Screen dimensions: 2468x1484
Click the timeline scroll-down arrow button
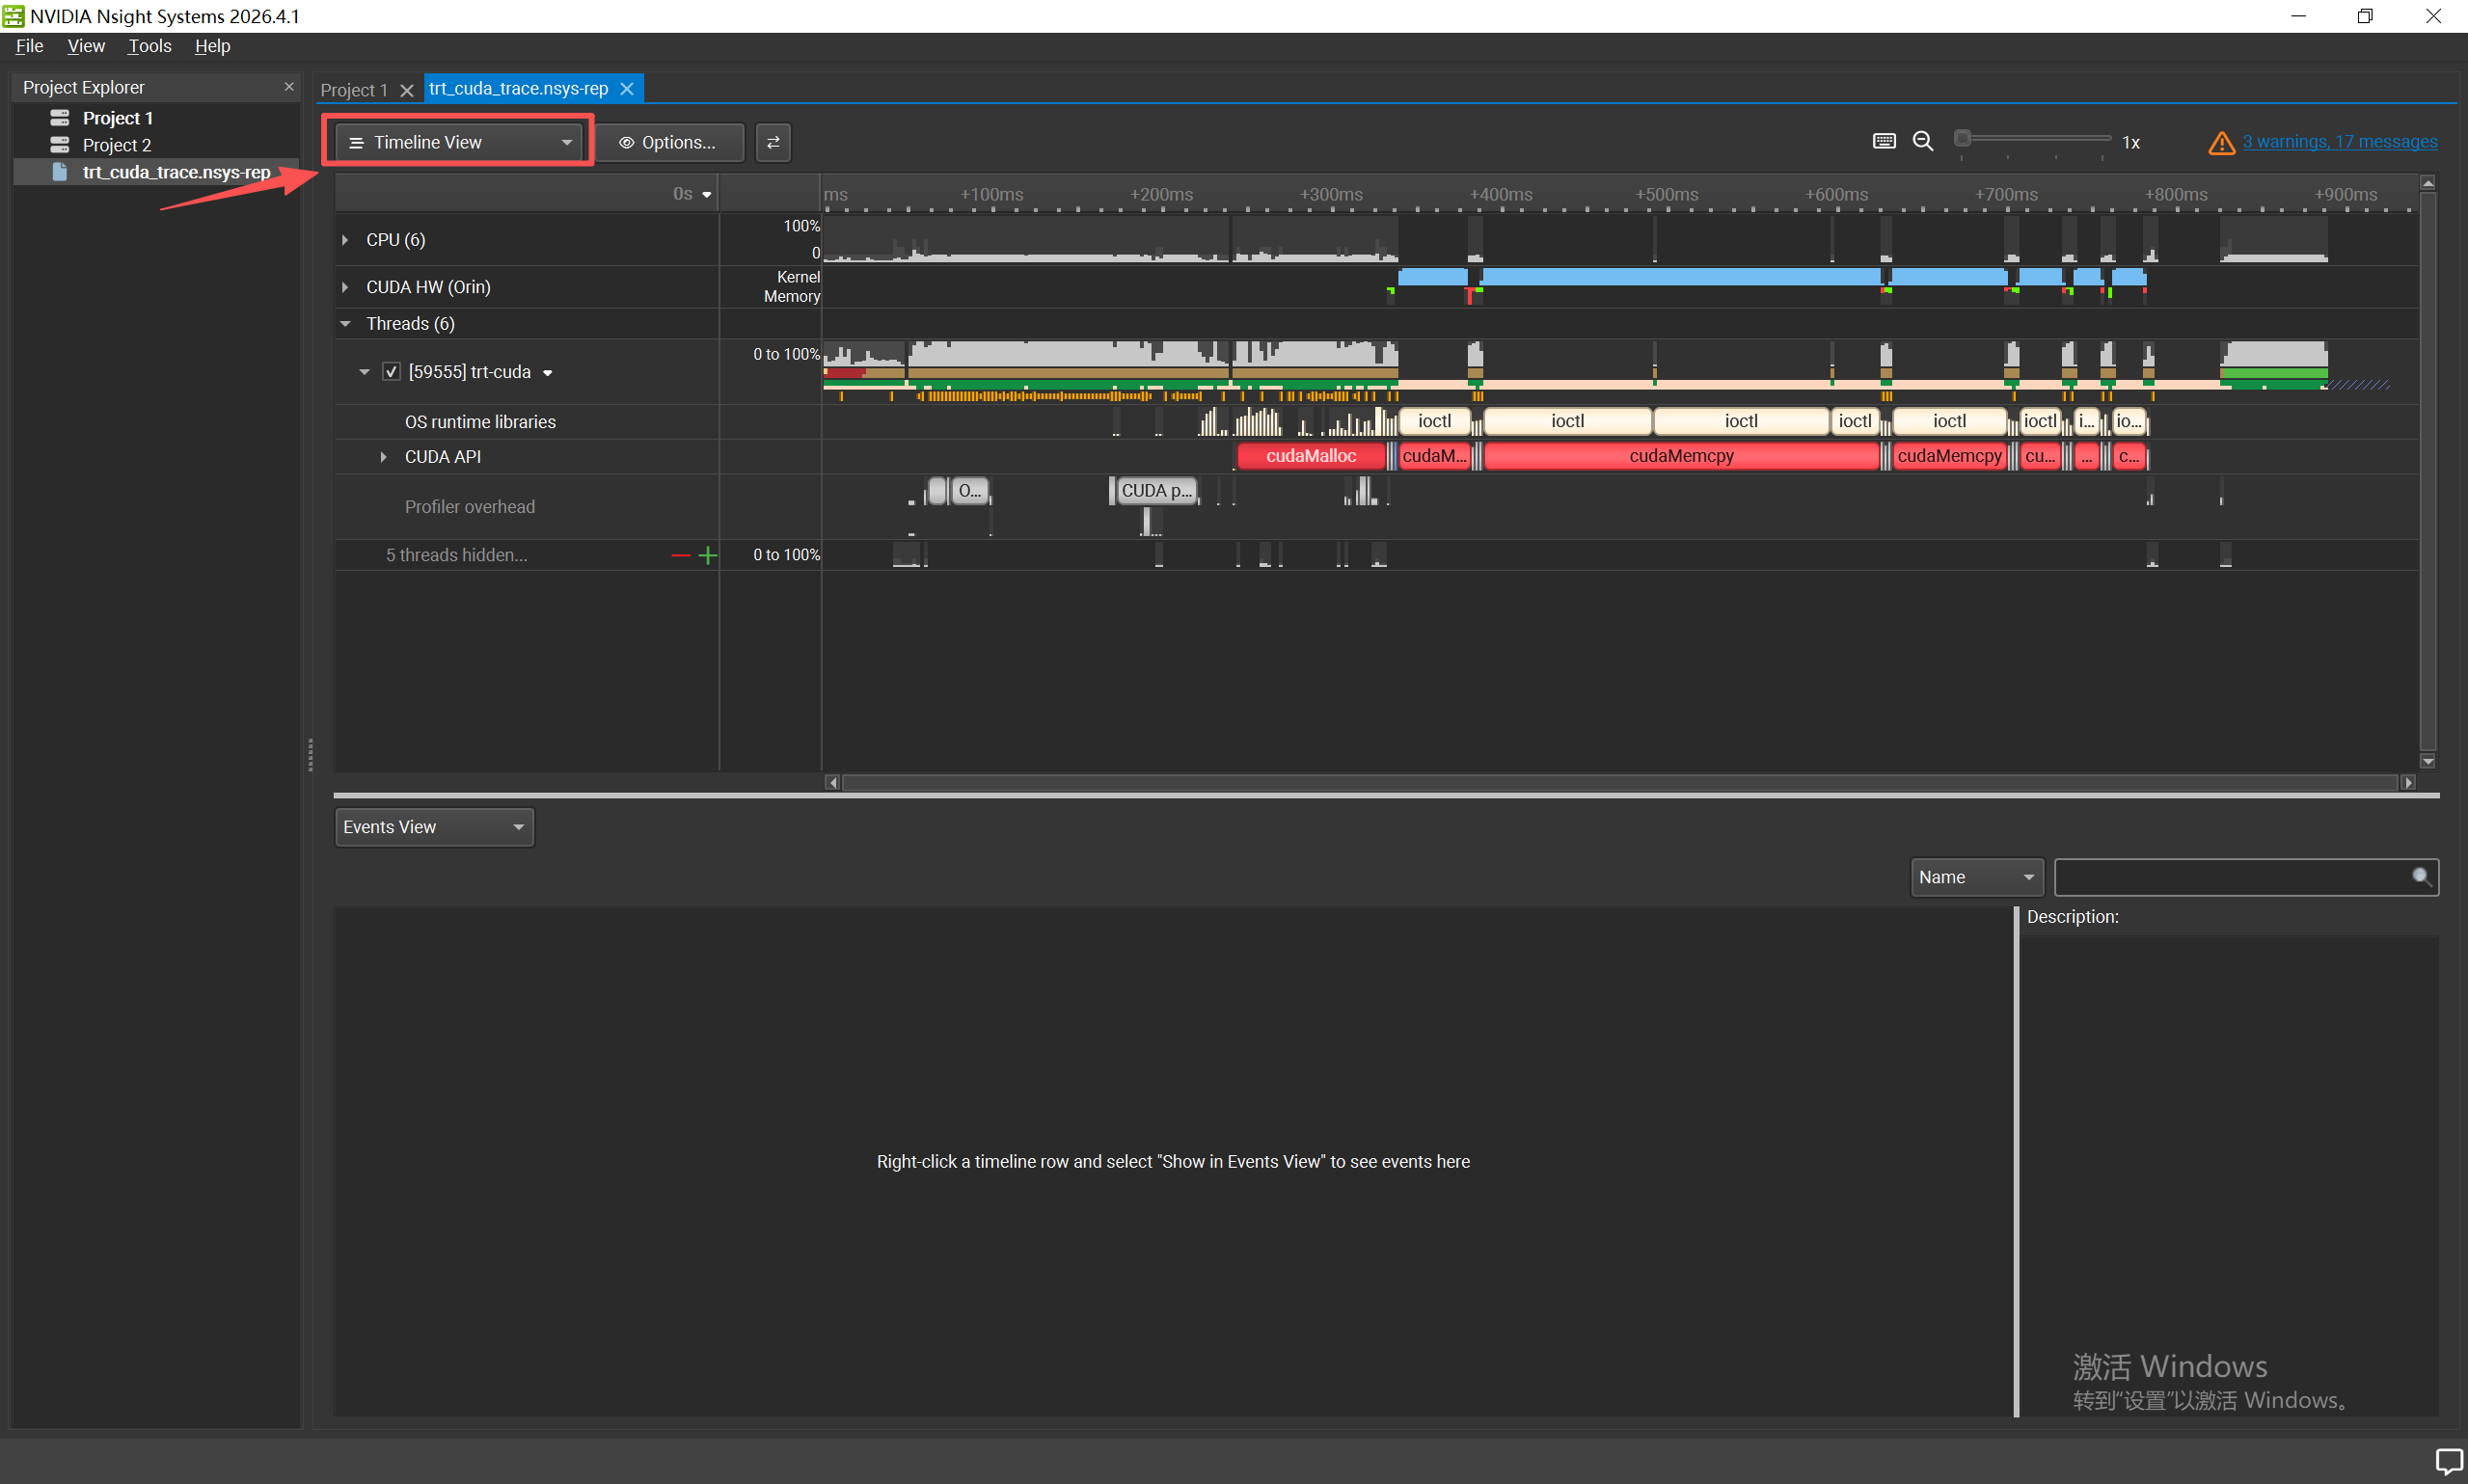2427,761
